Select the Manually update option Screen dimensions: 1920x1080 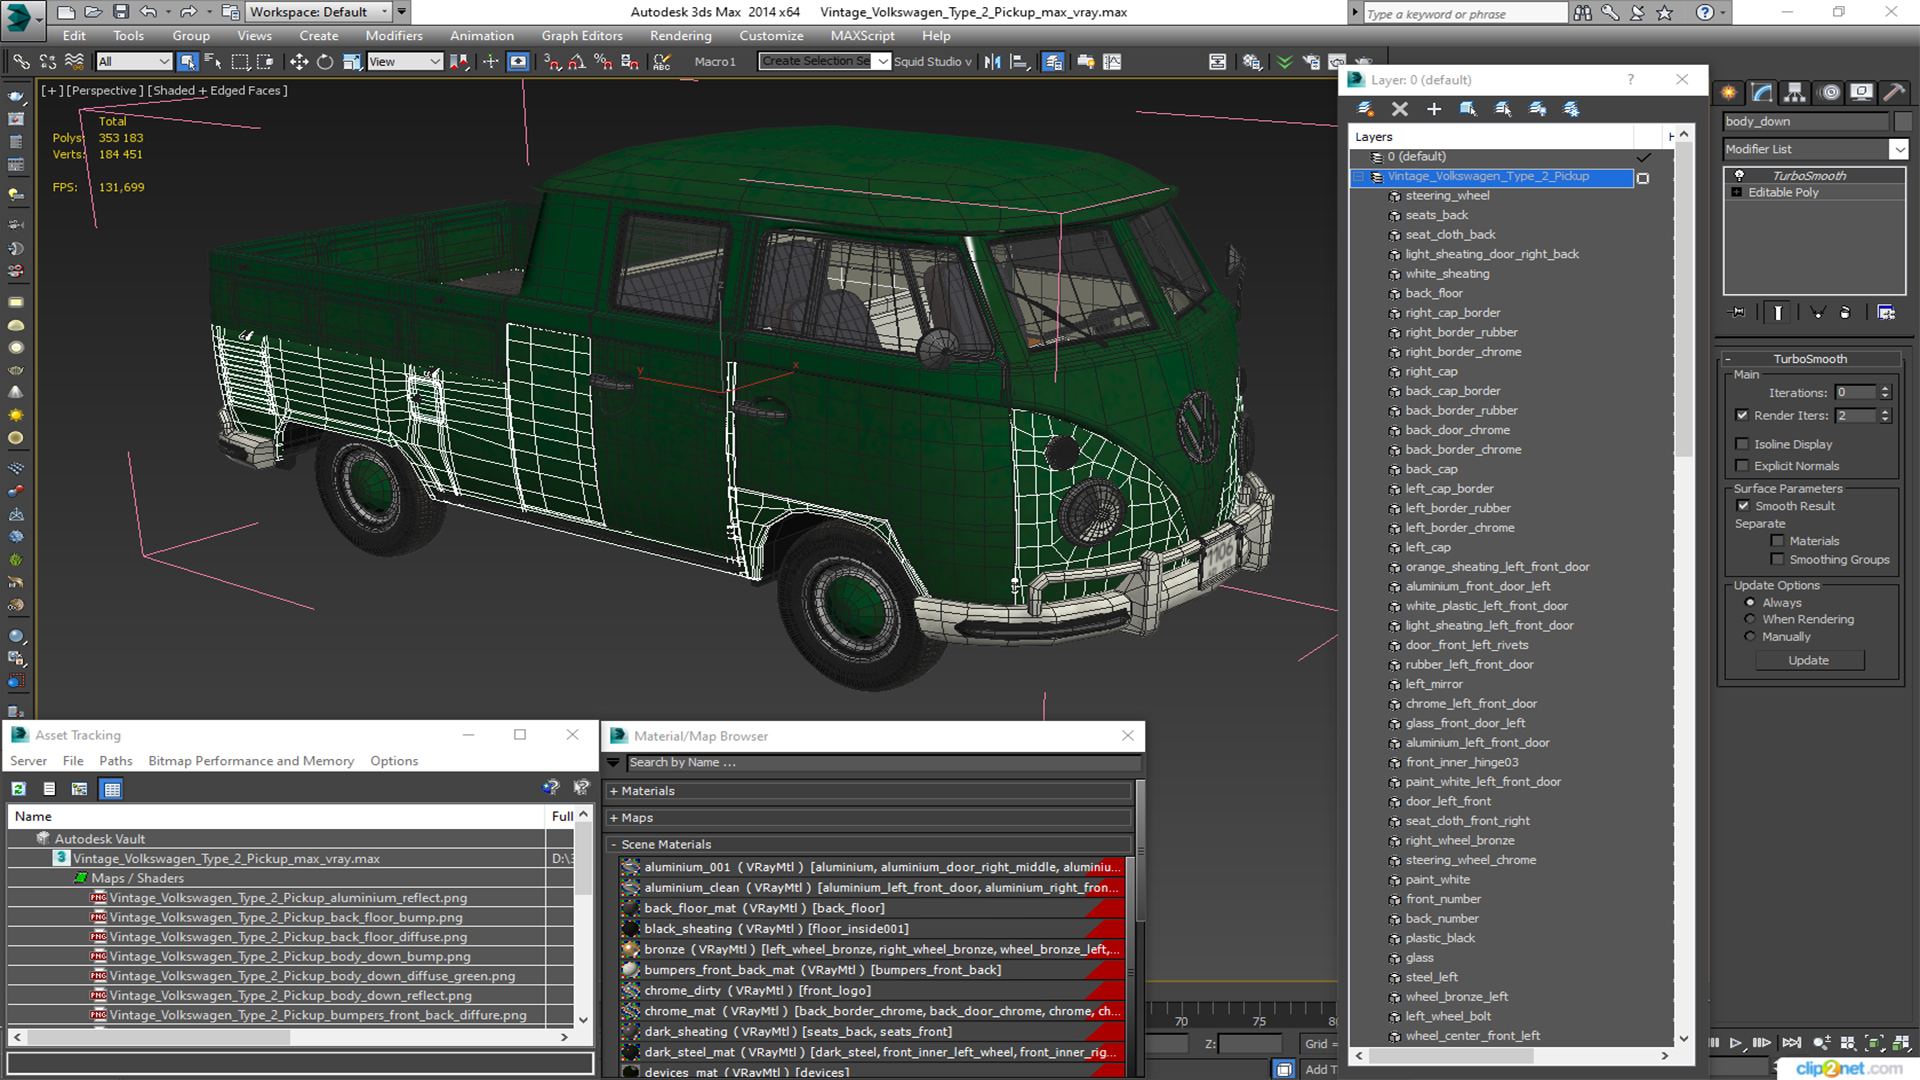pos(1750,637)
